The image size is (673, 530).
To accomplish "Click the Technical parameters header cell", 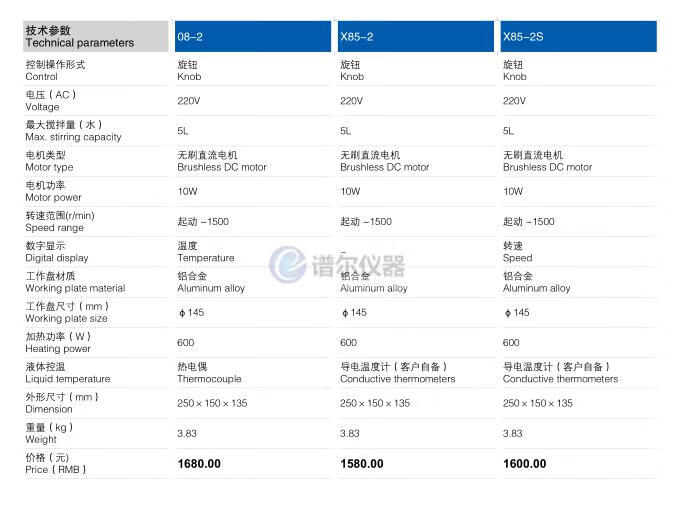I will point(95,36).
